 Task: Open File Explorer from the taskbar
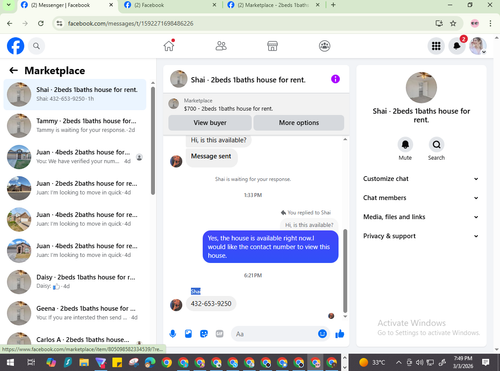coord(84,362)
